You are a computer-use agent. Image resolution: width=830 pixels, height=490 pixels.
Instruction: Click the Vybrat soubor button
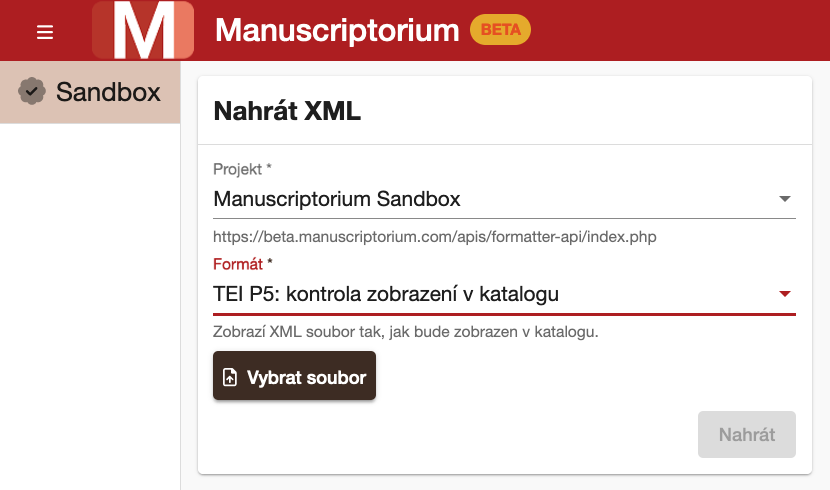(294, 376)
